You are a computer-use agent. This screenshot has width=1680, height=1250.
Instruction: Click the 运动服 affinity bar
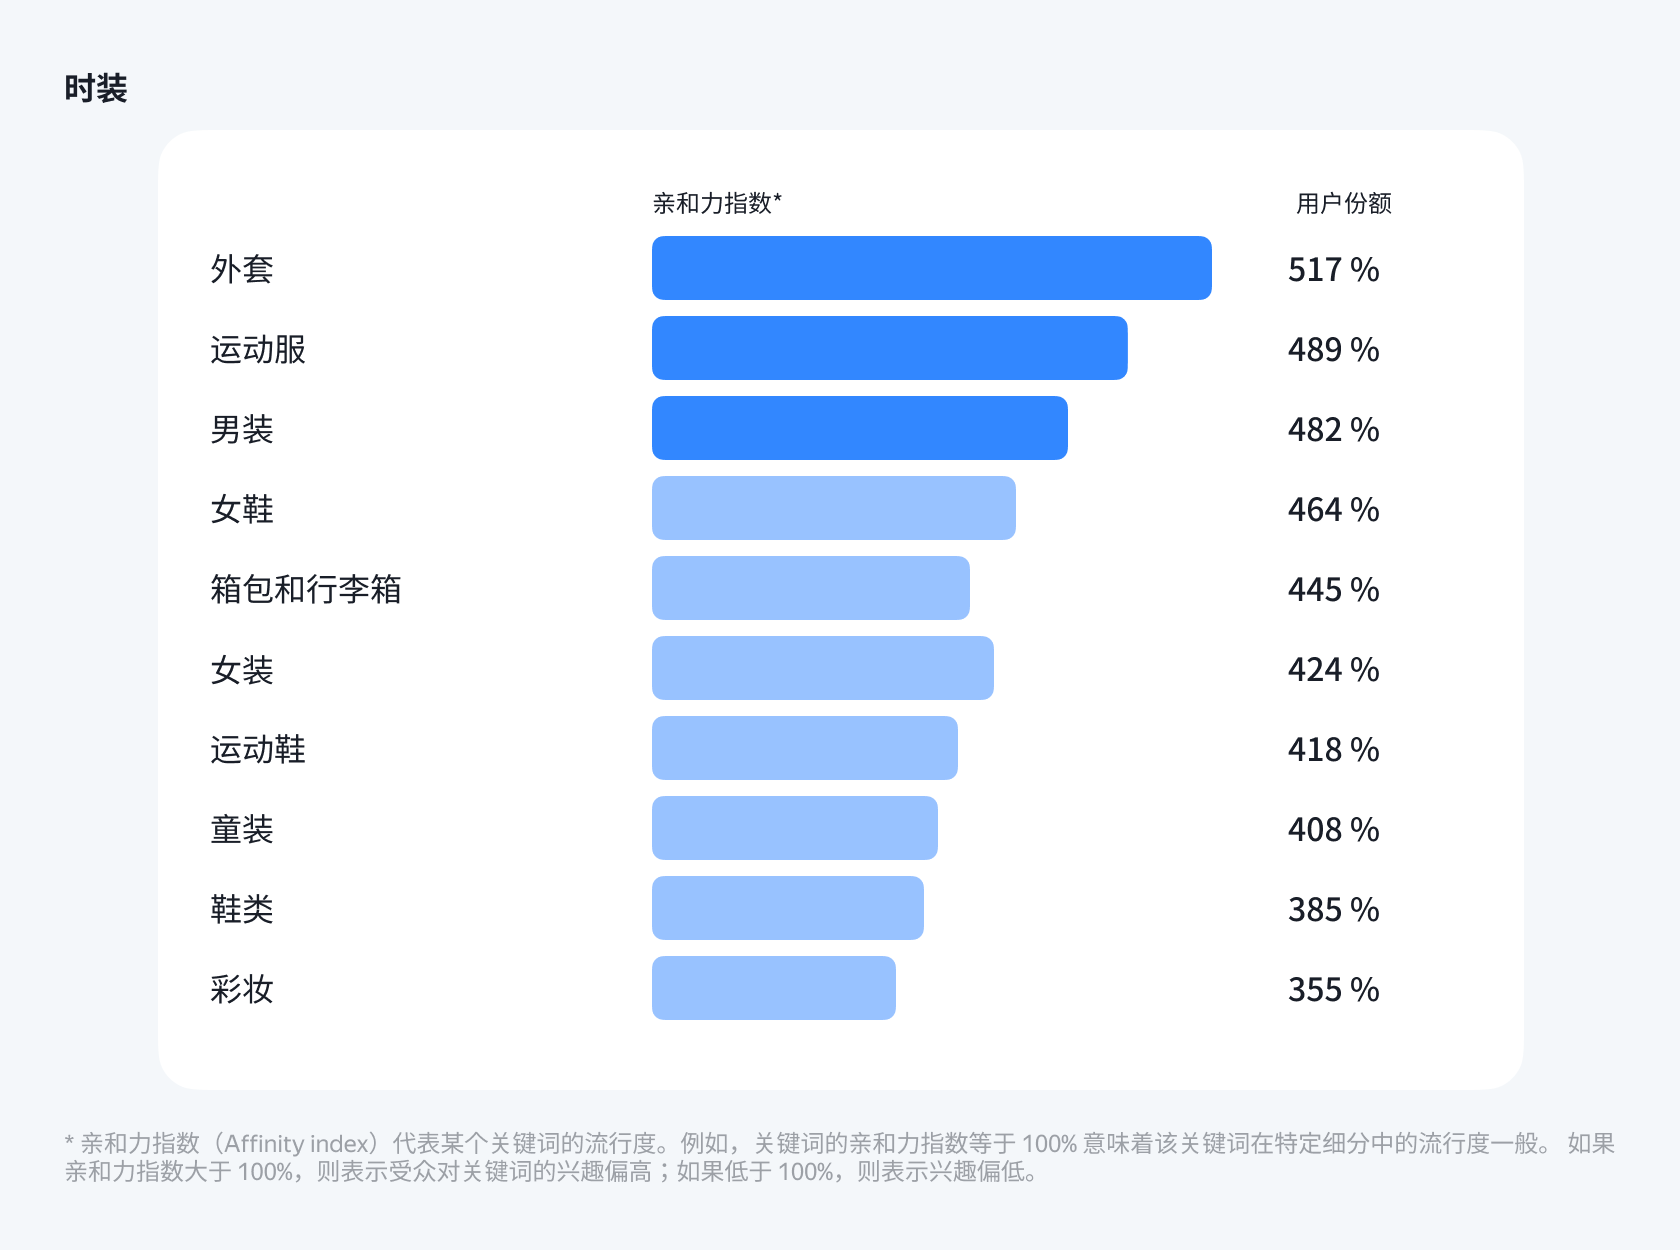click(x=889, y=348)
